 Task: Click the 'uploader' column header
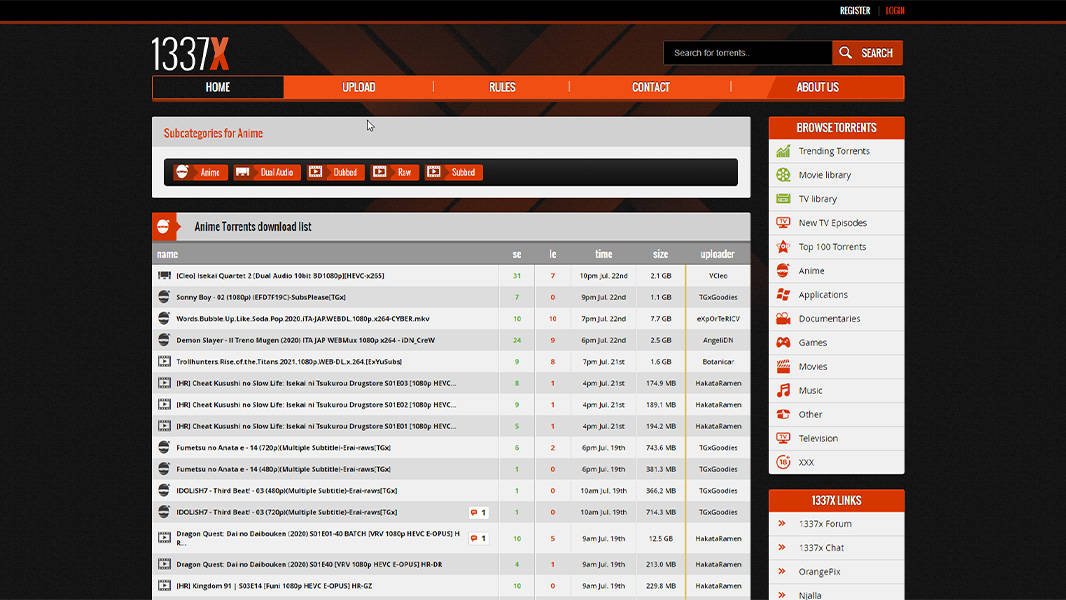[x=717, y=254]
